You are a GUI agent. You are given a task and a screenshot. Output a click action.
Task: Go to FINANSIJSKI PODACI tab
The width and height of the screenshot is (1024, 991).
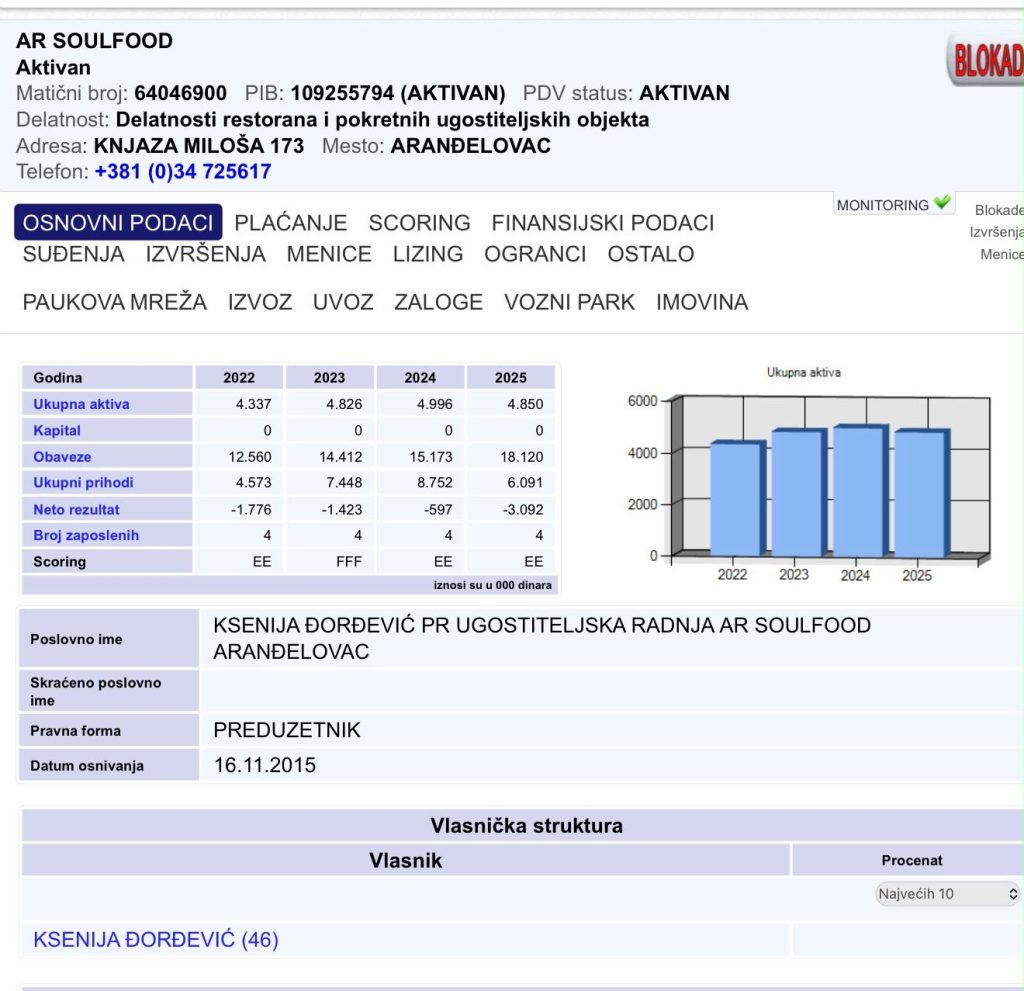pos(603,223)
